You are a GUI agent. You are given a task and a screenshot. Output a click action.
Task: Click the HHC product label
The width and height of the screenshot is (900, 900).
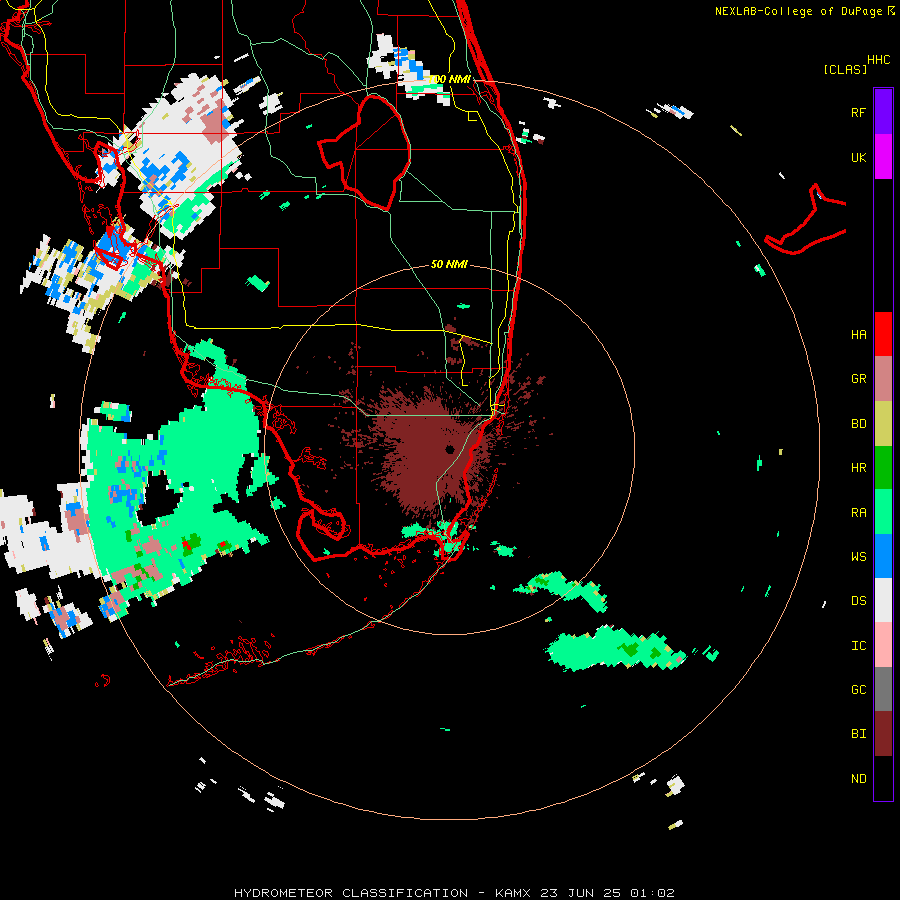879,60
